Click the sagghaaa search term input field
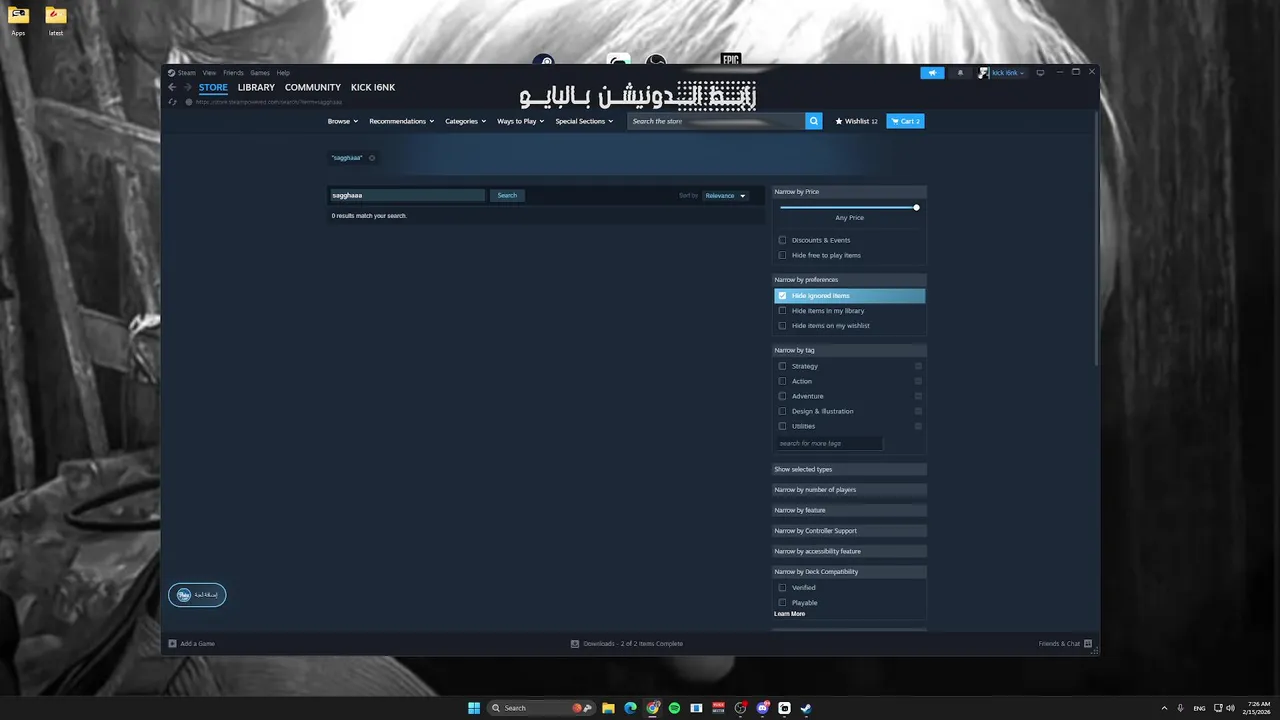The width and height of the screenshot is (1280, 720). [407, 196]
